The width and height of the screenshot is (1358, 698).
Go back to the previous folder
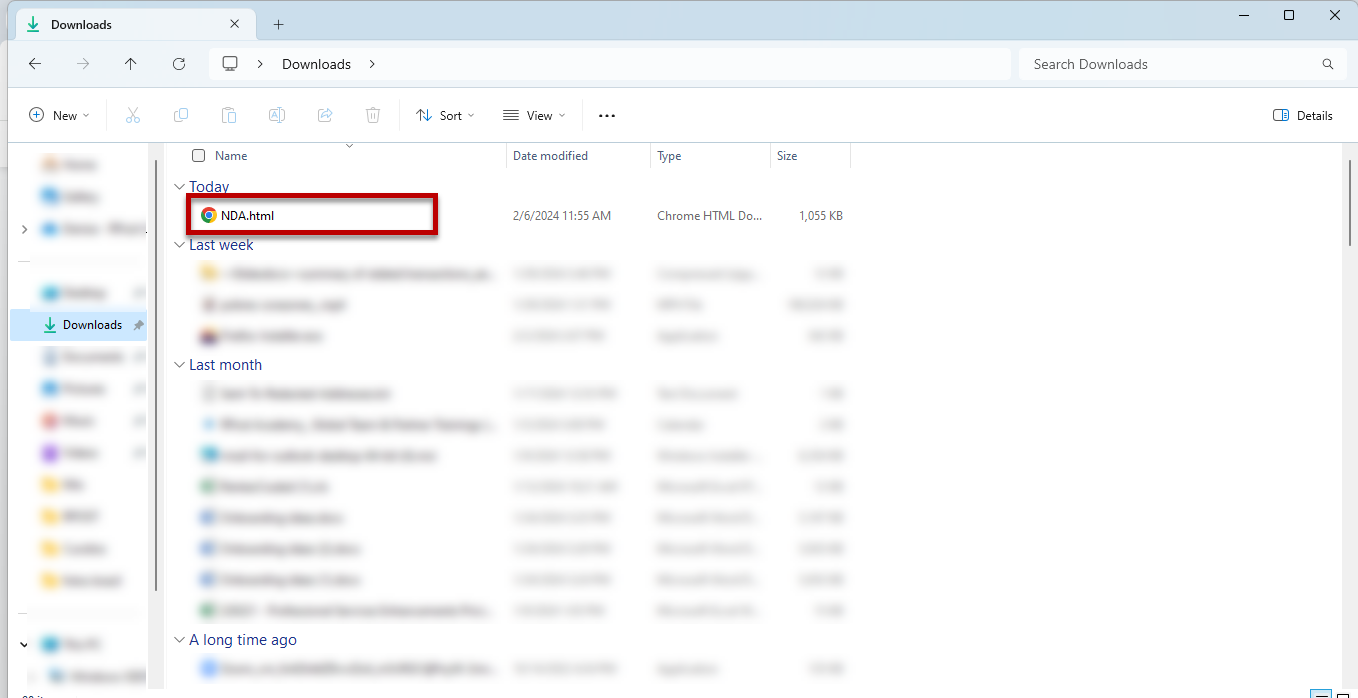pos(35,63)
